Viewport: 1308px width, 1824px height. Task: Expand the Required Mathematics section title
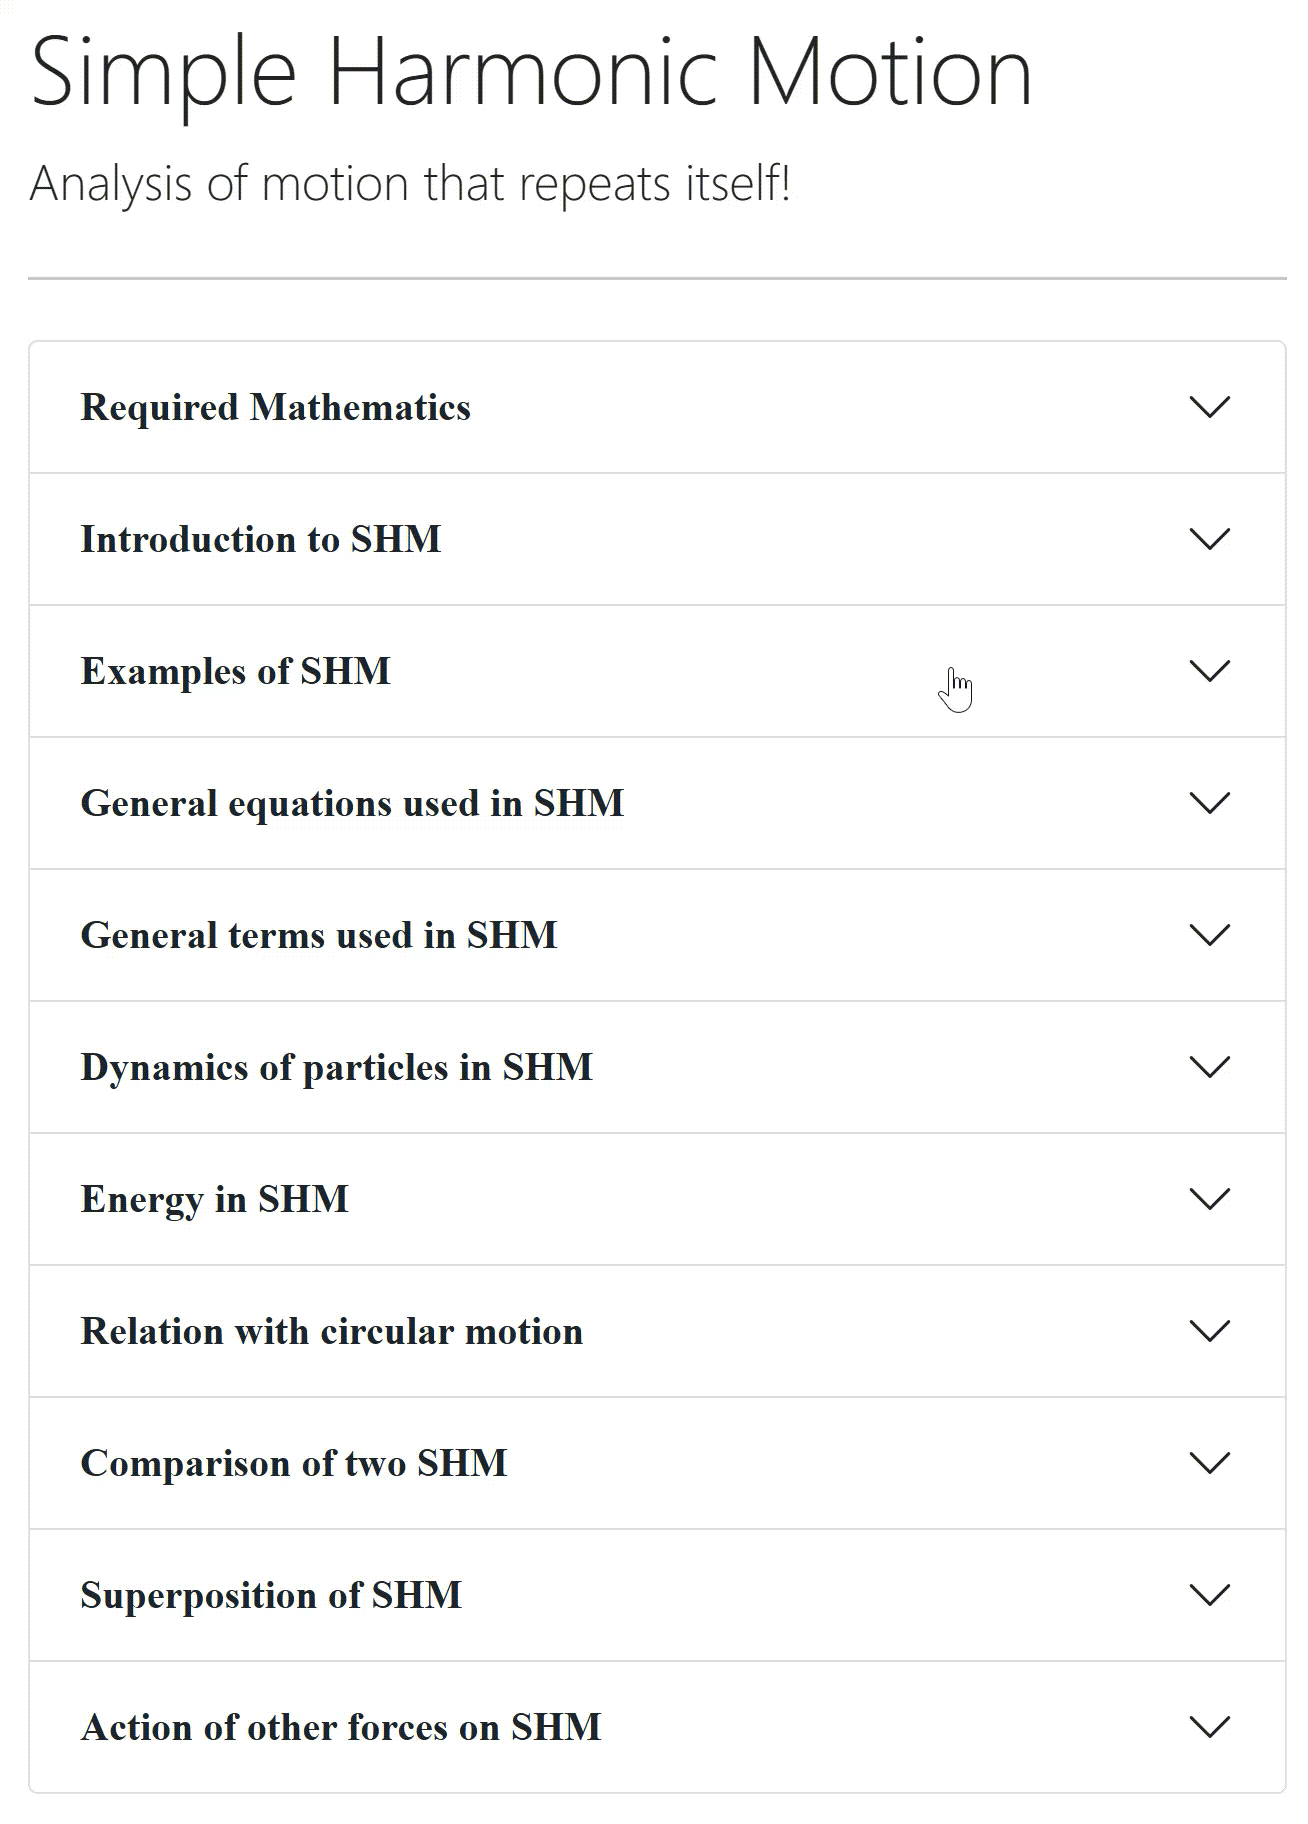[x=275, y=408]
